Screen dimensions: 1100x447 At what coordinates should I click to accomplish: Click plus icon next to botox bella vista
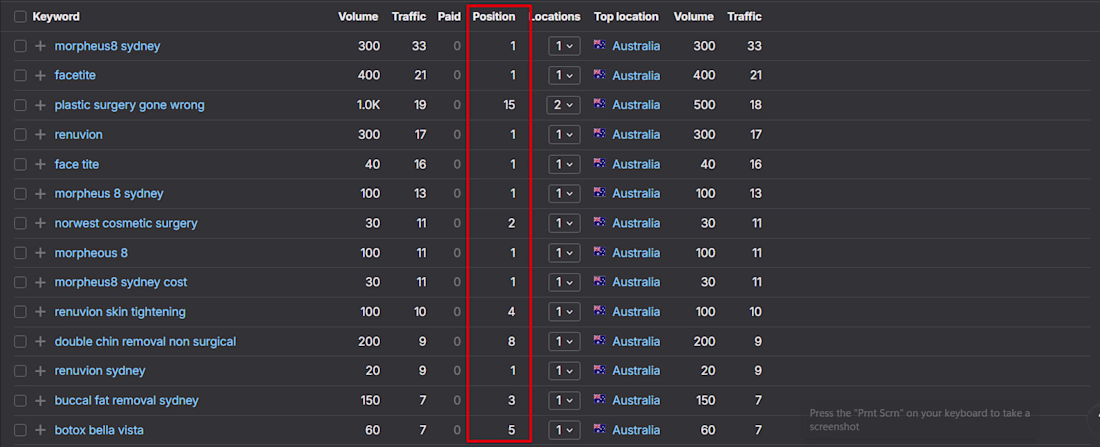[x=41, y=430]
